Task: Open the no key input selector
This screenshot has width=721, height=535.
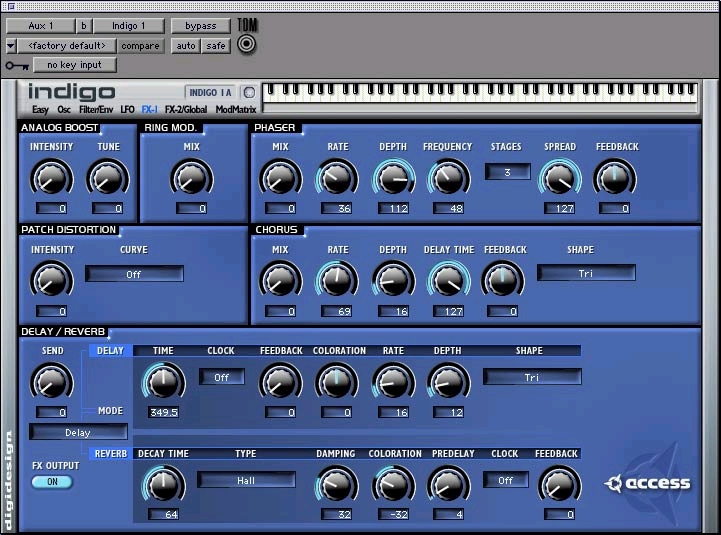Action: pyautogui.click(x=74, y=65)
